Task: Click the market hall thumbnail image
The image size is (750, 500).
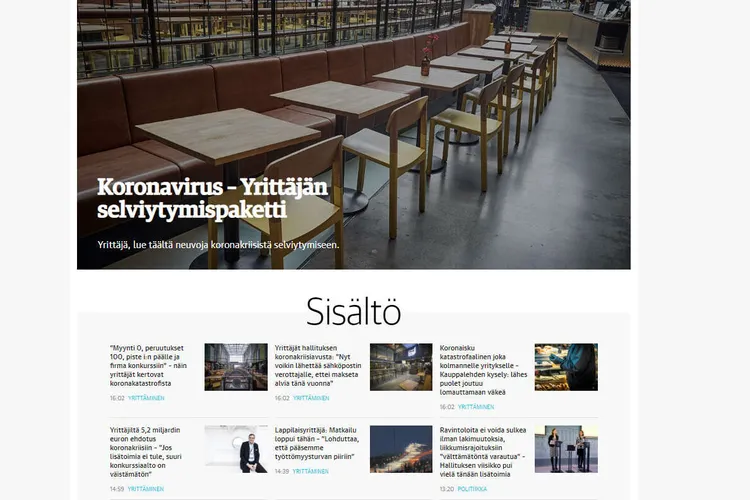Action: point(236,367)
